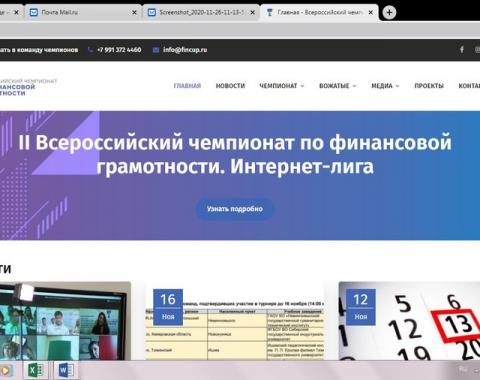Select the Главная - Всероссийский tab
The height and width of the screenshot is (380, 480).
coord(319,13)
